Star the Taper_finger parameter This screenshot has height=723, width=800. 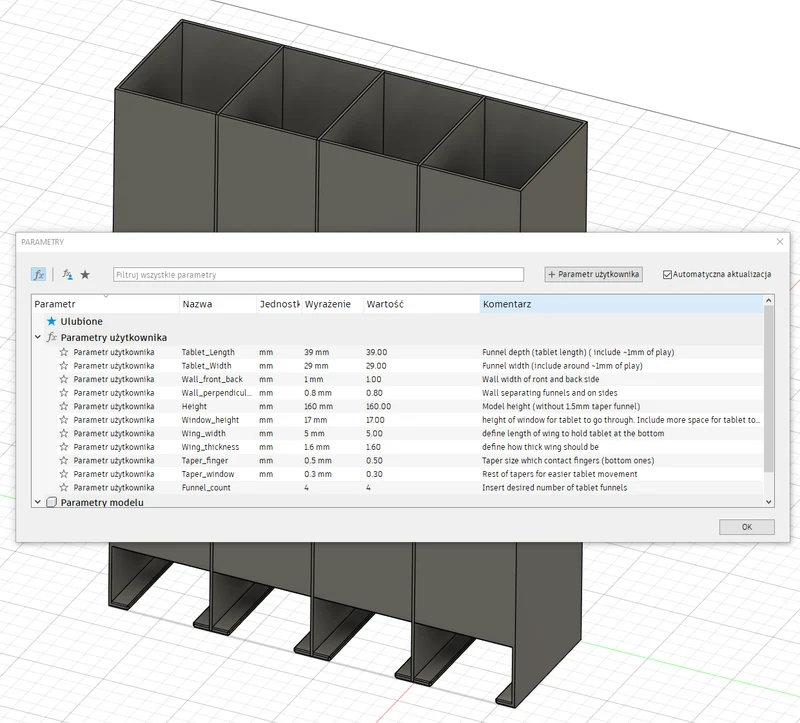pos(64,460)
